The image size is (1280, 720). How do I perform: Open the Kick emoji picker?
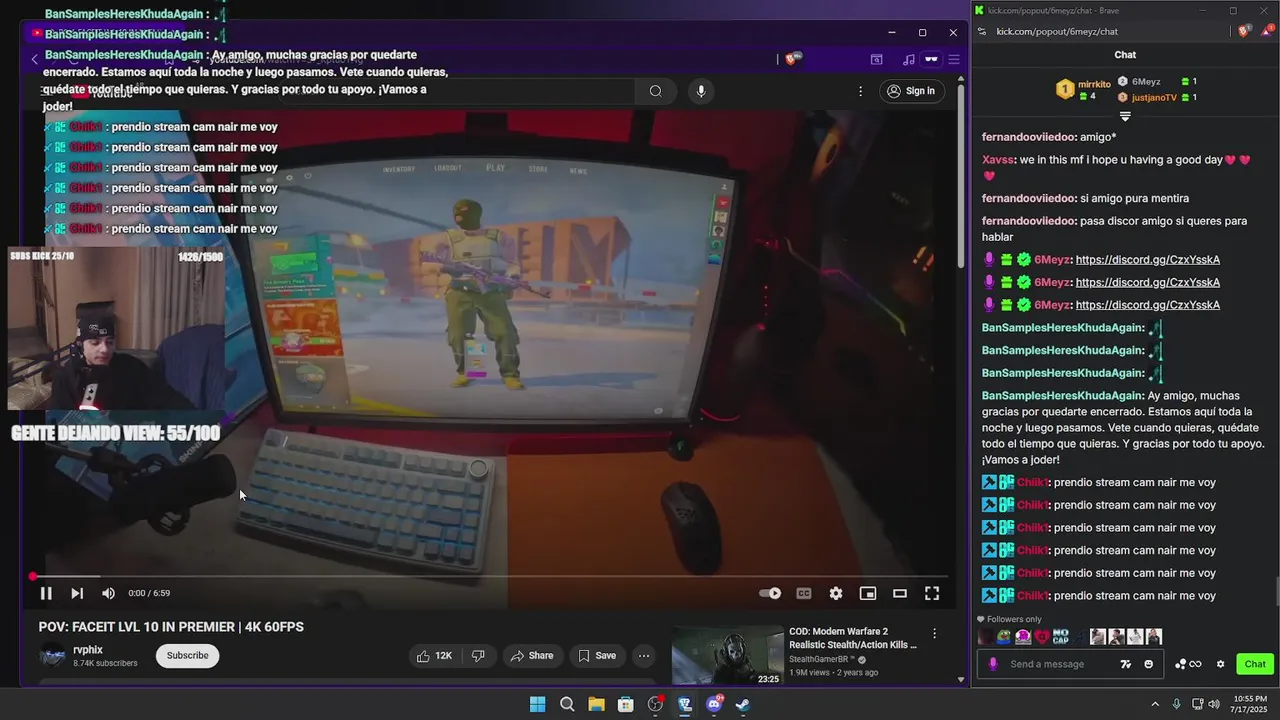pos(1148,664)
